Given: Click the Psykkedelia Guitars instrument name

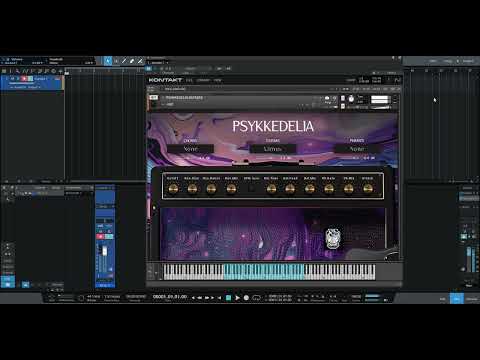Looking at the screenshot, I should tap(184, 98).
